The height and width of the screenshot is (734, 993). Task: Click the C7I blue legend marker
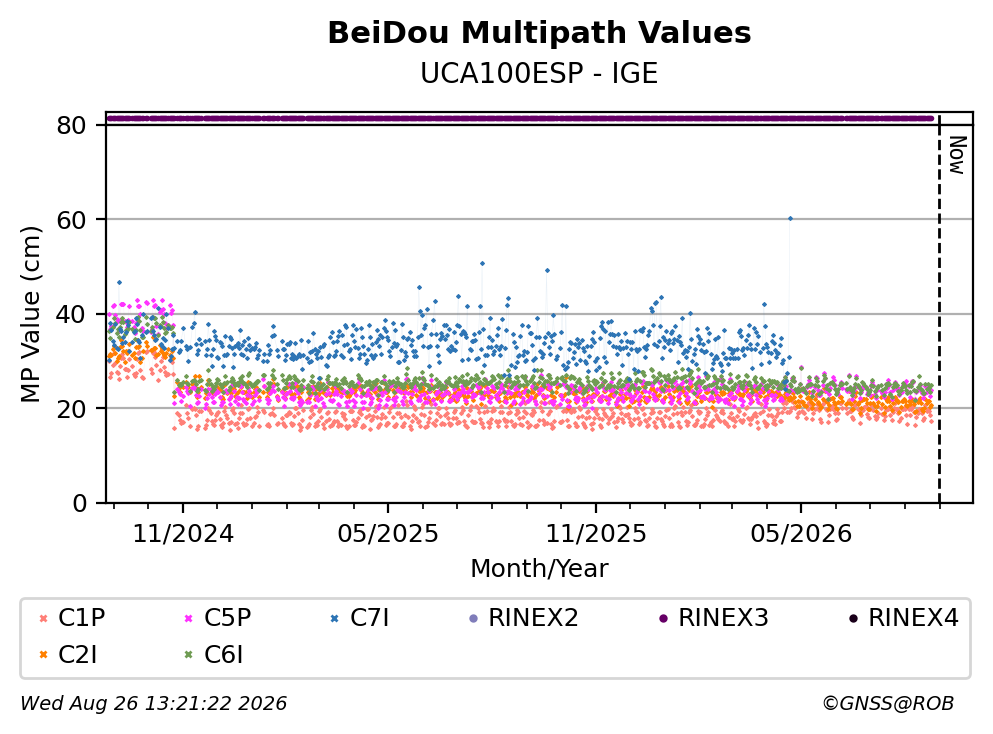(x=334, y=618)
